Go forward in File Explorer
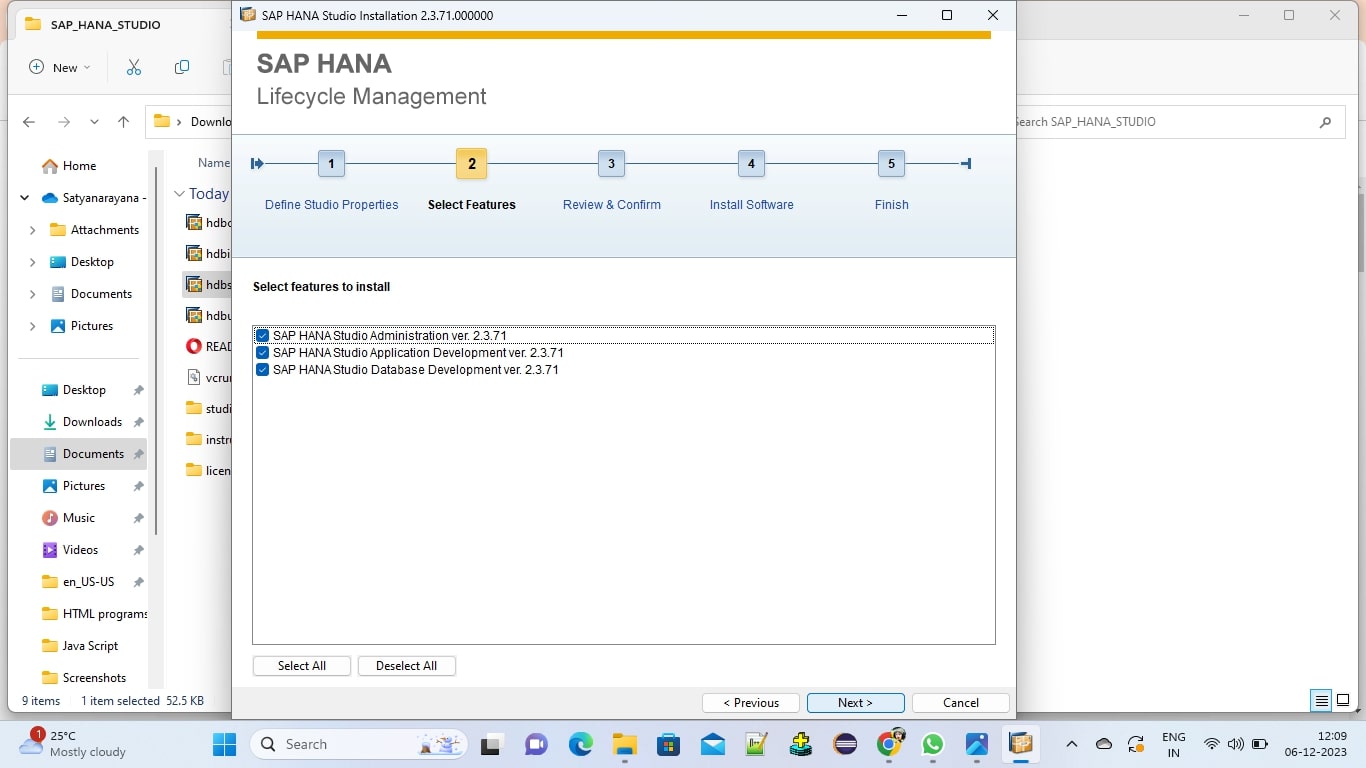The width and height of the screenshot is (1366, 768). click(63, 122)
